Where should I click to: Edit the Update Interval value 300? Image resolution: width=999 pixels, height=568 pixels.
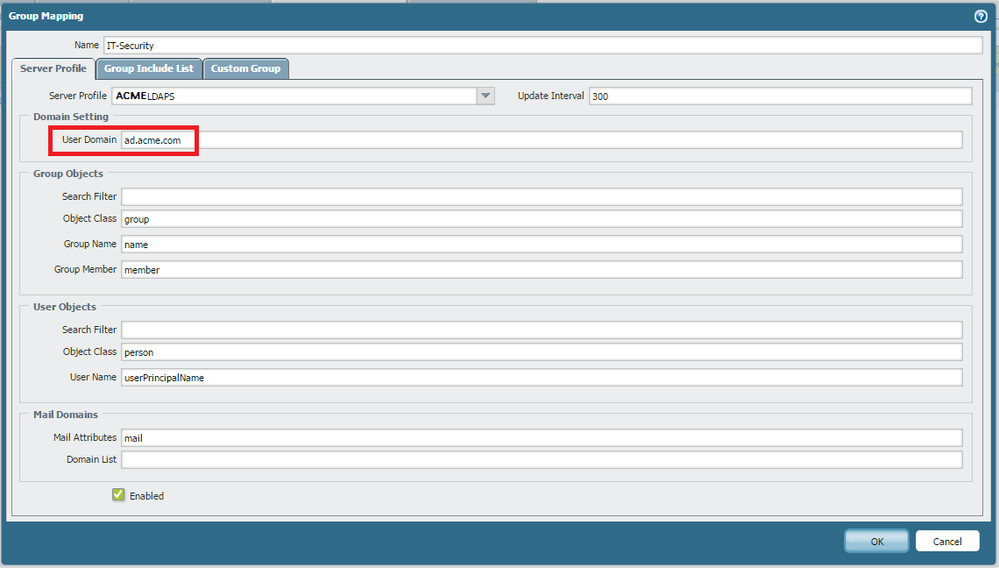click(780, 96)
